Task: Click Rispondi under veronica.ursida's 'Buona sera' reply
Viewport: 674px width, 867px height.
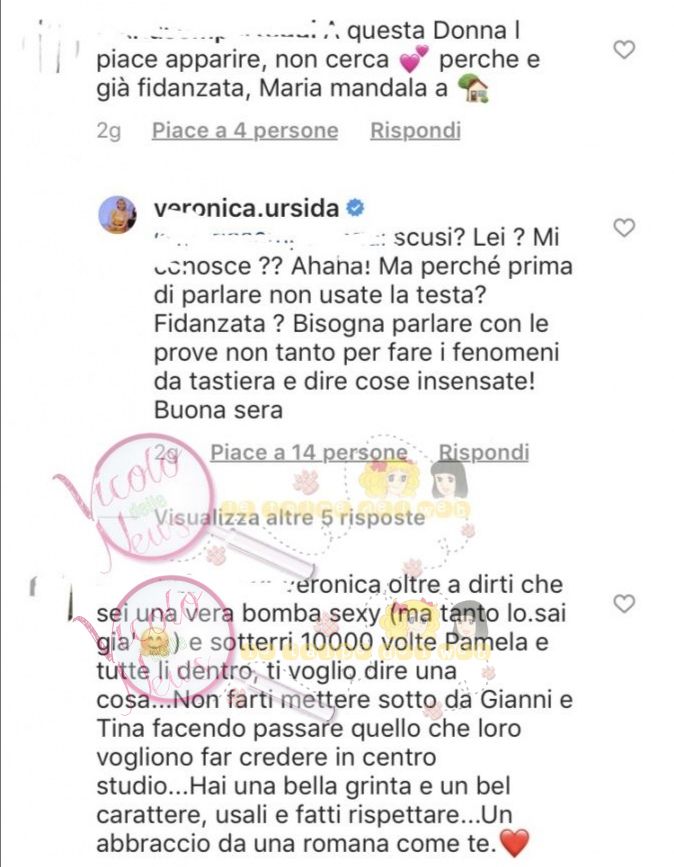Action: [484, 452]
